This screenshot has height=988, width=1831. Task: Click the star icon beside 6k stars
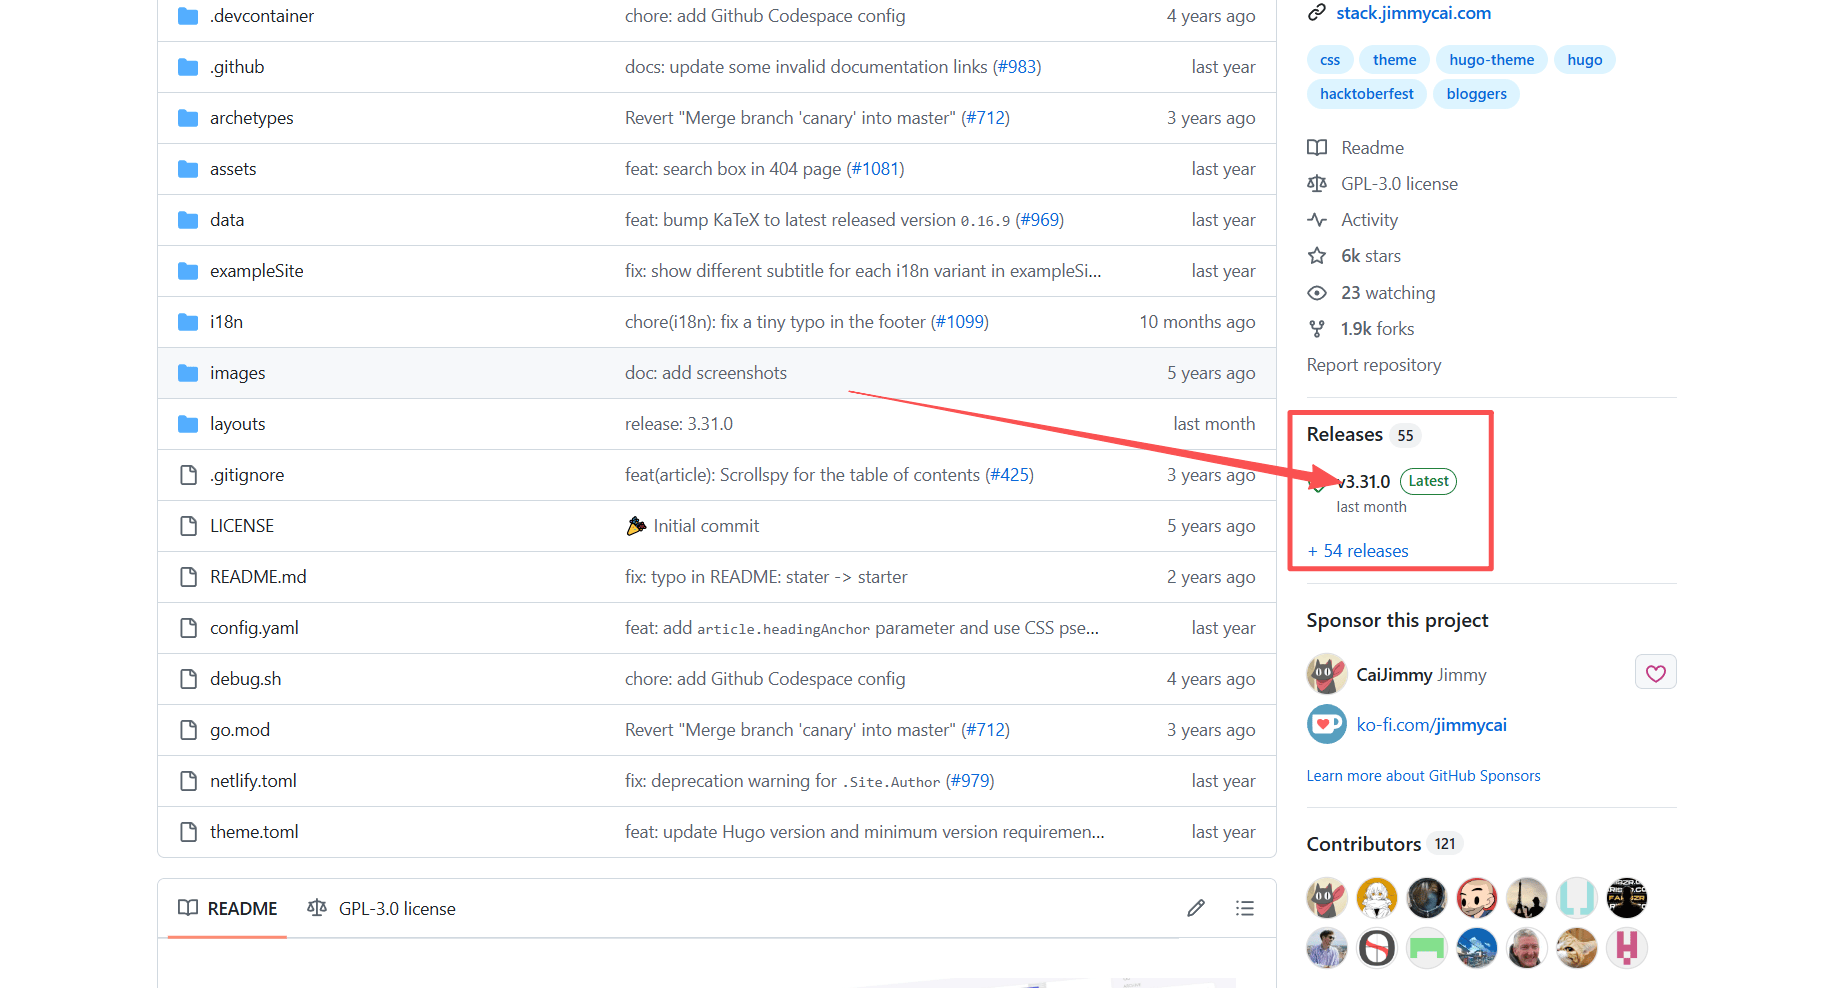click(1317, 255)
